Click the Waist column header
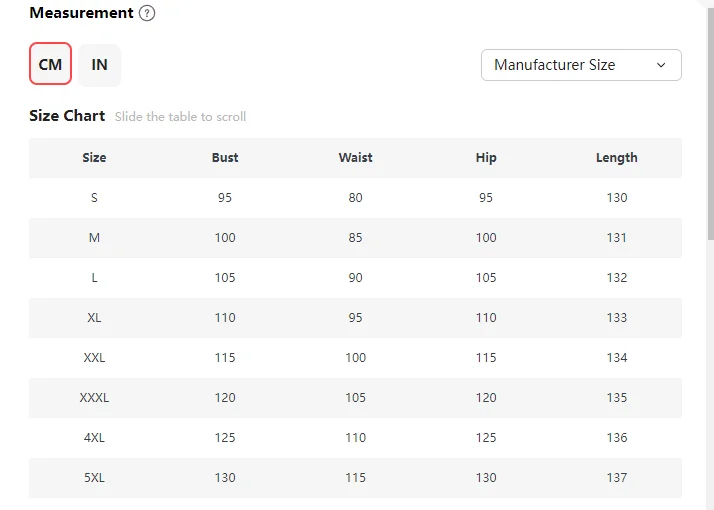 coord(355,158)
